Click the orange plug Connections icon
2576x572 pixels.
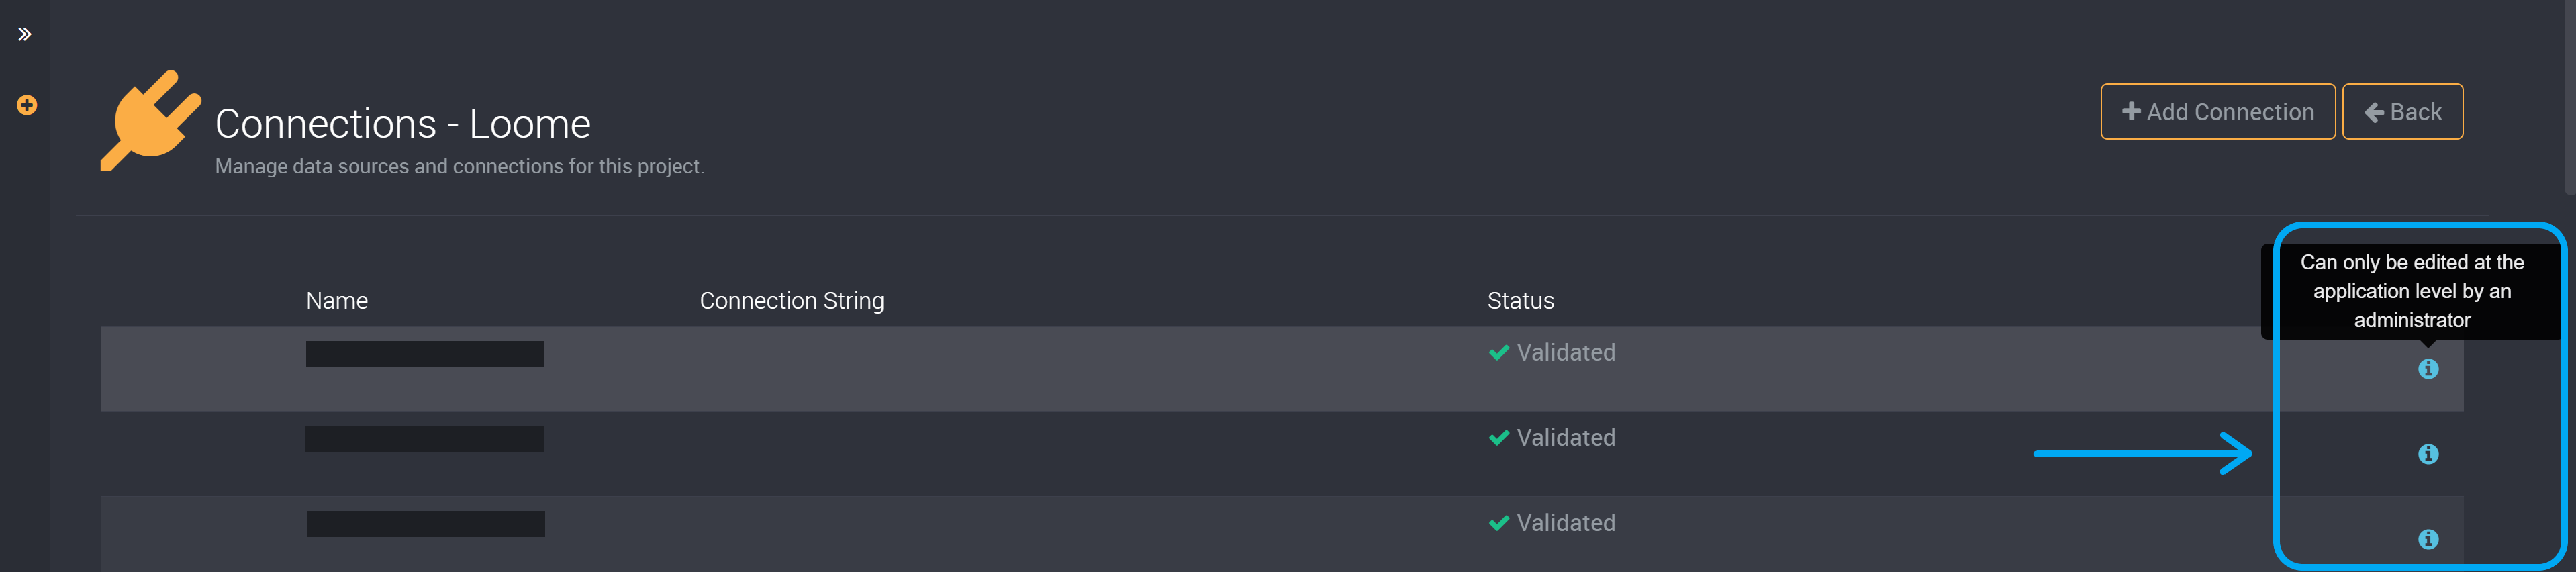(x=151, y=121)
